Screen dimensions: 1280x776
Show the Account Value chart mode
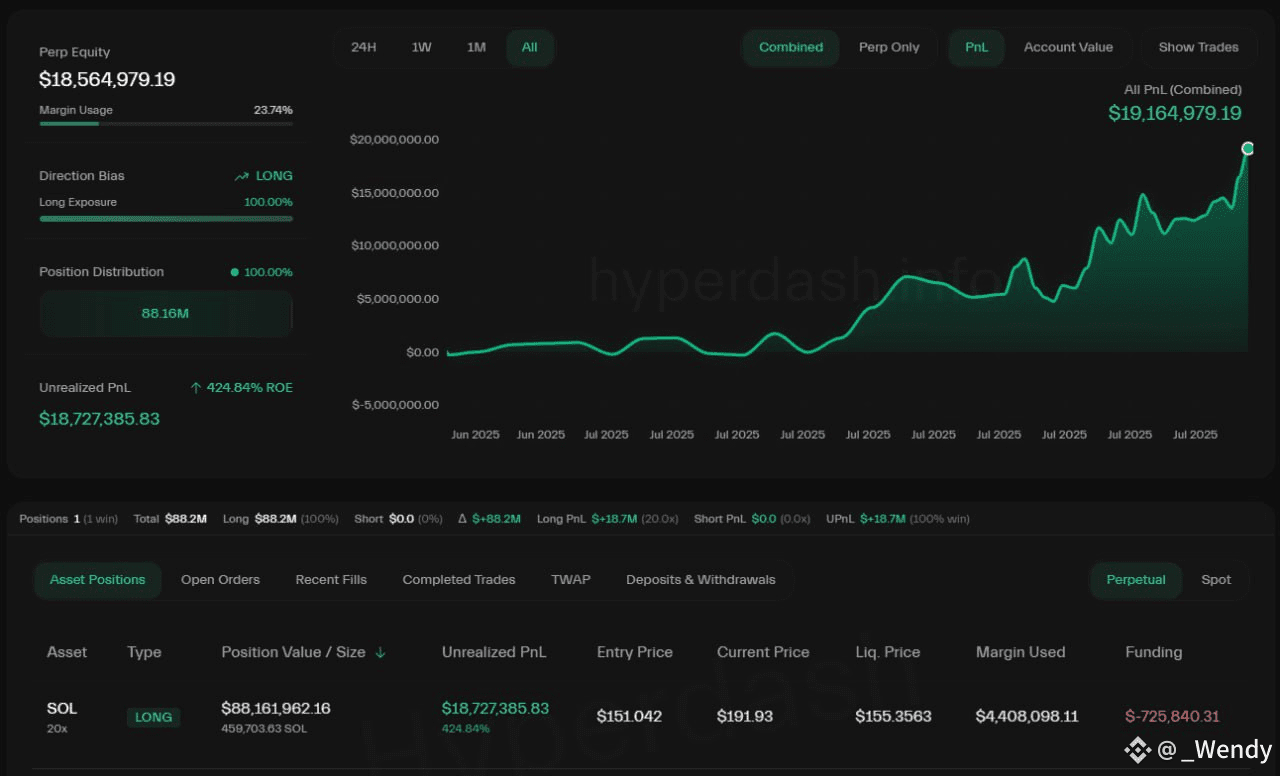point(1068,48)
